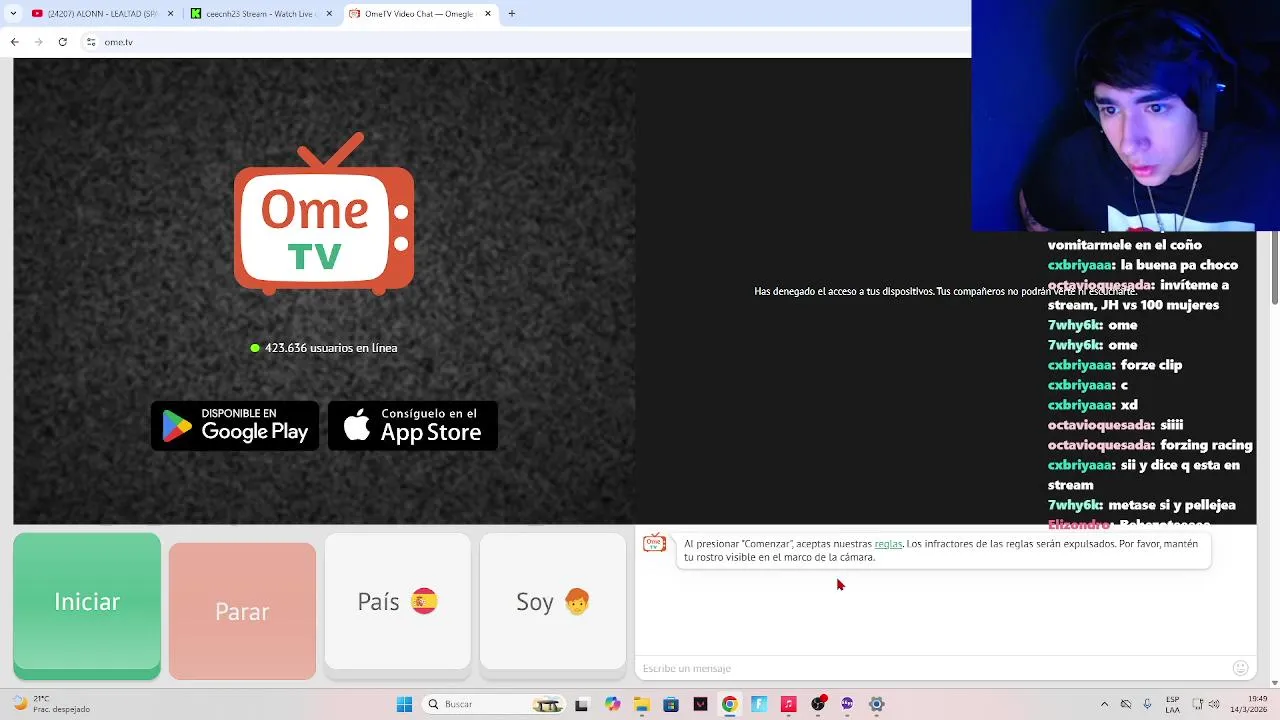Click the taskbar Buscar search box
The width and height of the screenshot is (1280, 720).
pos(494,704)
